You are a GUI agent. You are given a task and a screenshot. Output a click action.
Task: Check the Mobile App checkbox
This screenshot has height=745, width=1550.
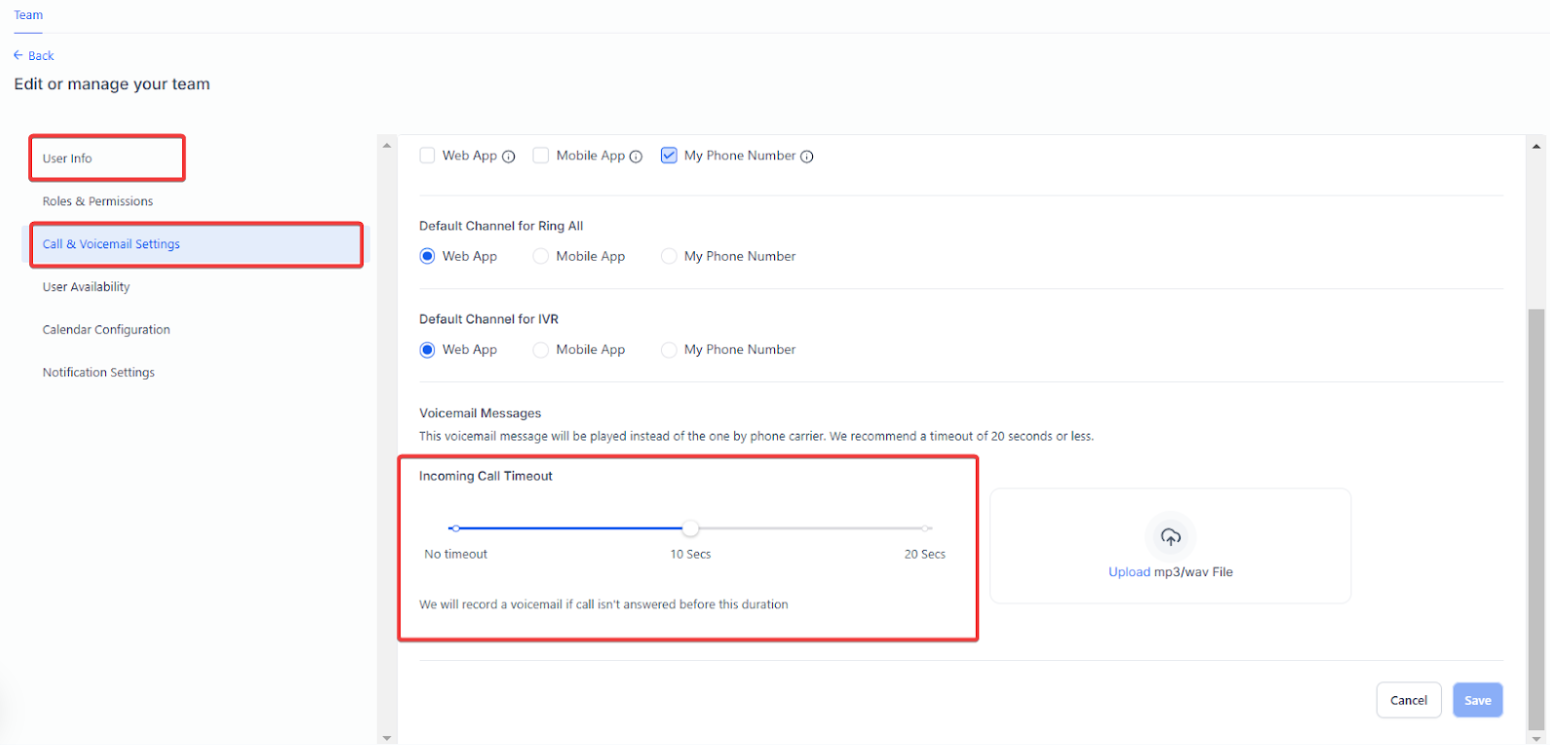[x=541, y=156]
